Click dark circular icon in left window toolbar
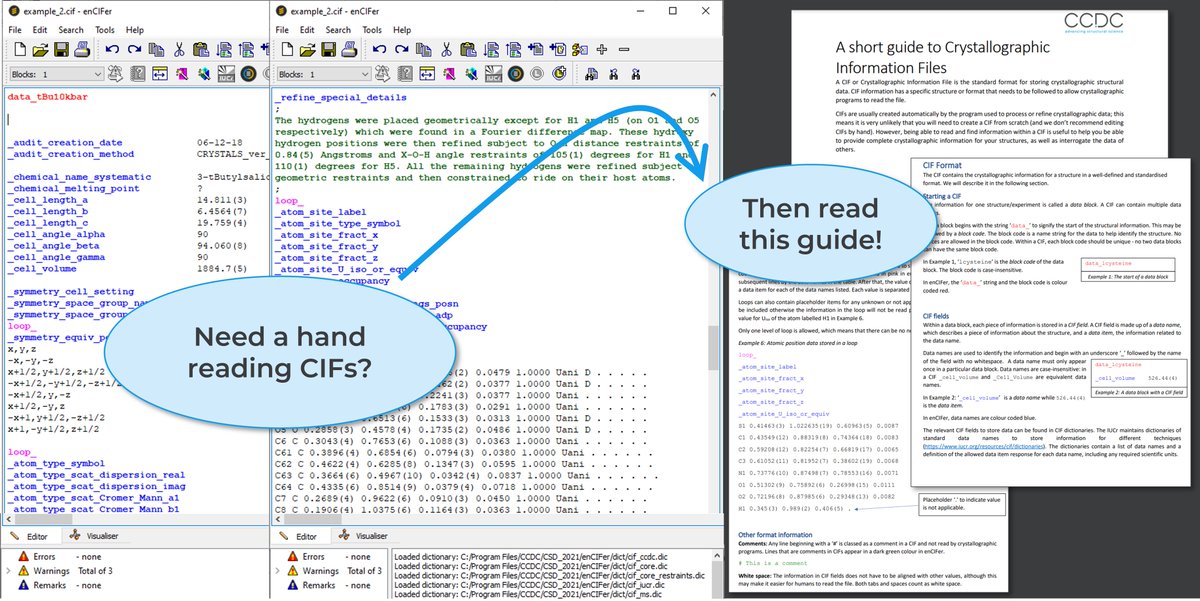 point(249,74)
